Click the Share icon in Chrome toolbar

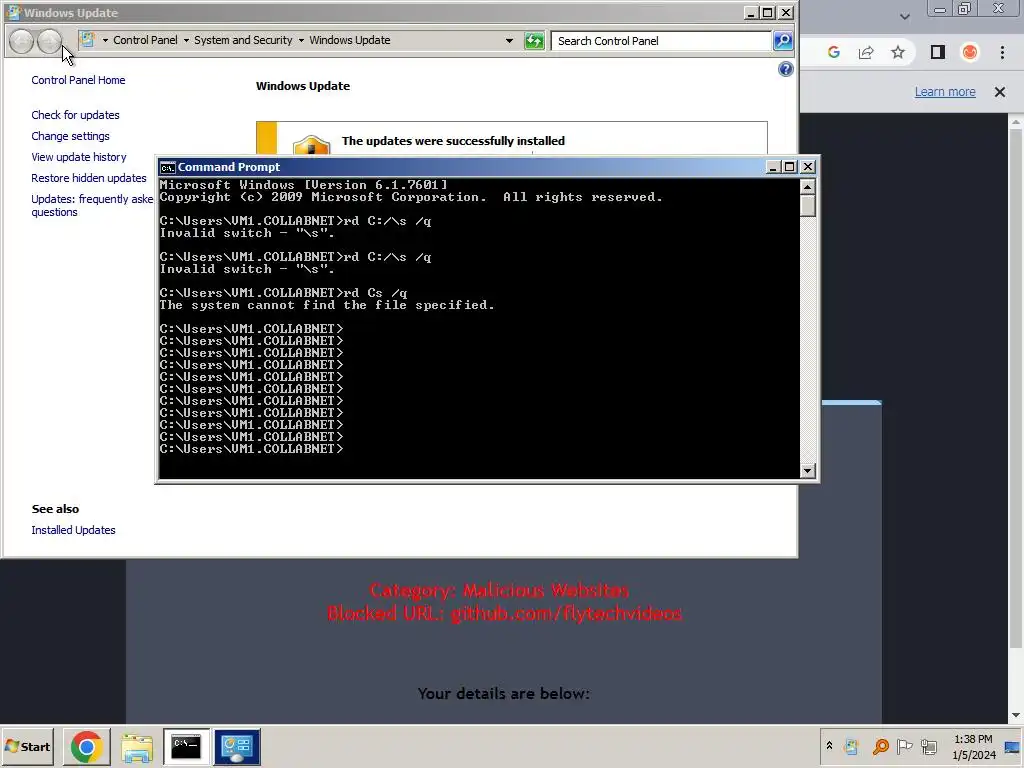click(866, 52)
